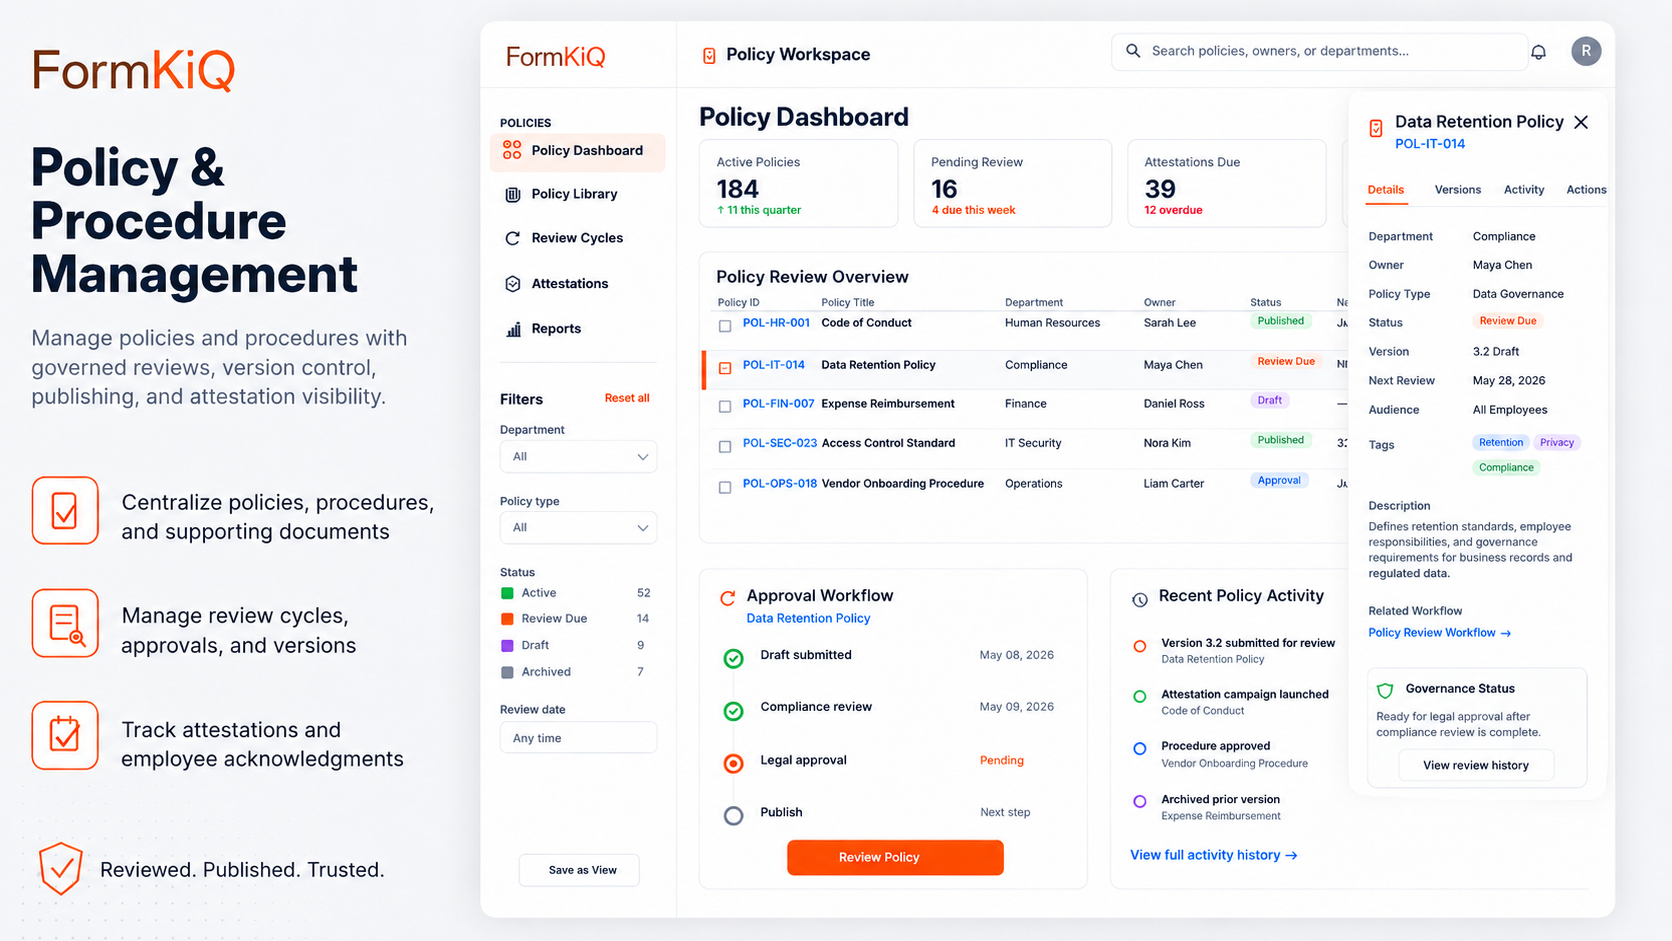This screenshot has height=941, width=1672.
Task: Click Review Cycles refresh icon
Action: click(513, 238)
